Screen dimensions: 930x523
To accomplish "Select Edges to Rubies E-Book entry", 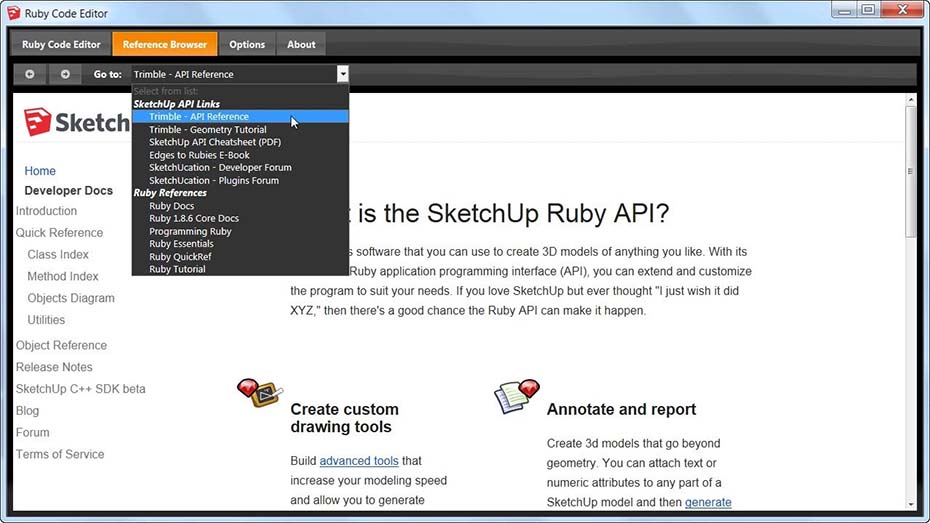I will tap(199, 155).
